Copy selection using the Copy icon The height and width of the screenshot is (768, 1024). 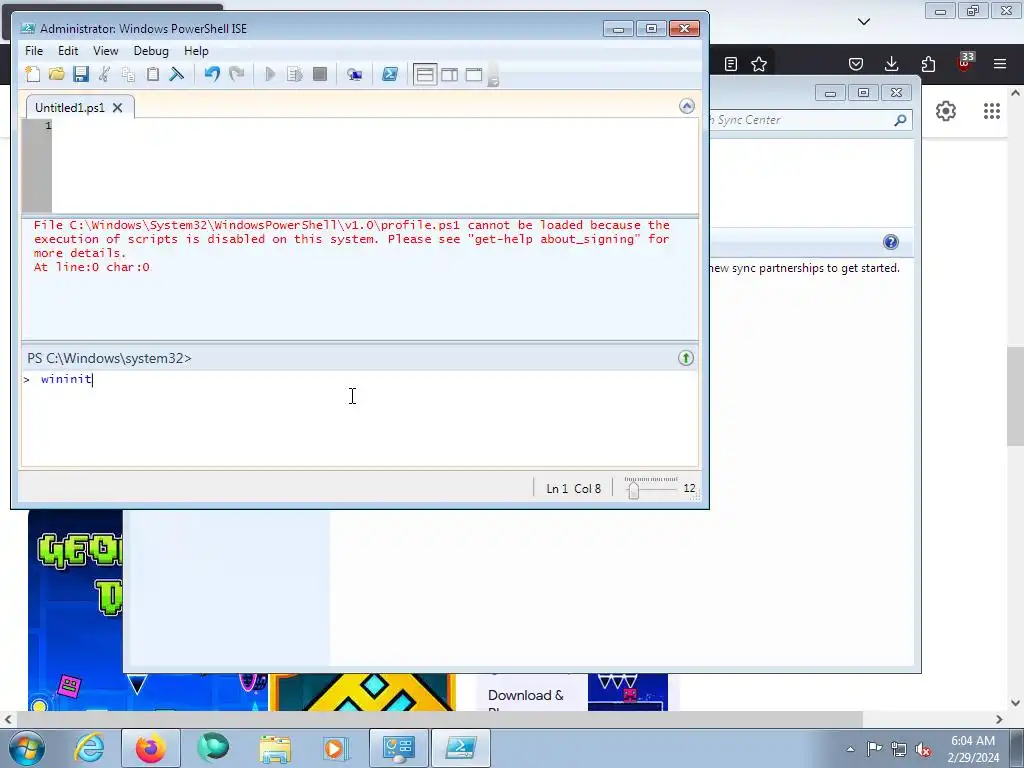point(129,74)
